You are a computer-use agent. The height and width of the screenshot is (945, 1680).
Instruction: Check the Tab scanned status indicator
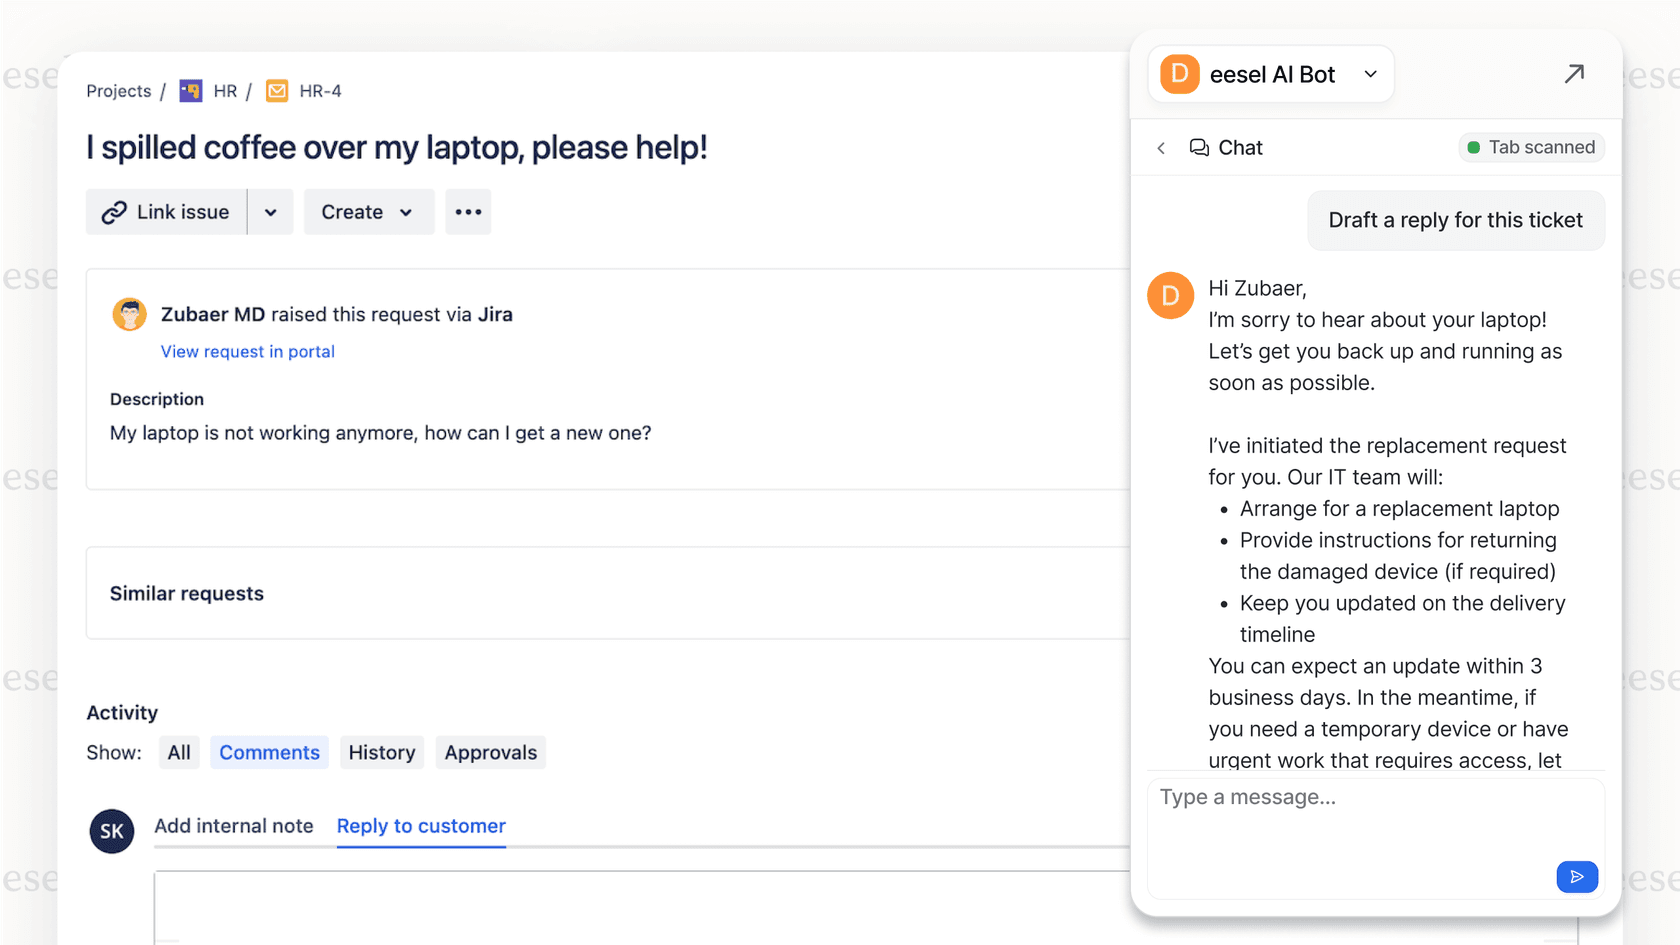(1531, 147)
